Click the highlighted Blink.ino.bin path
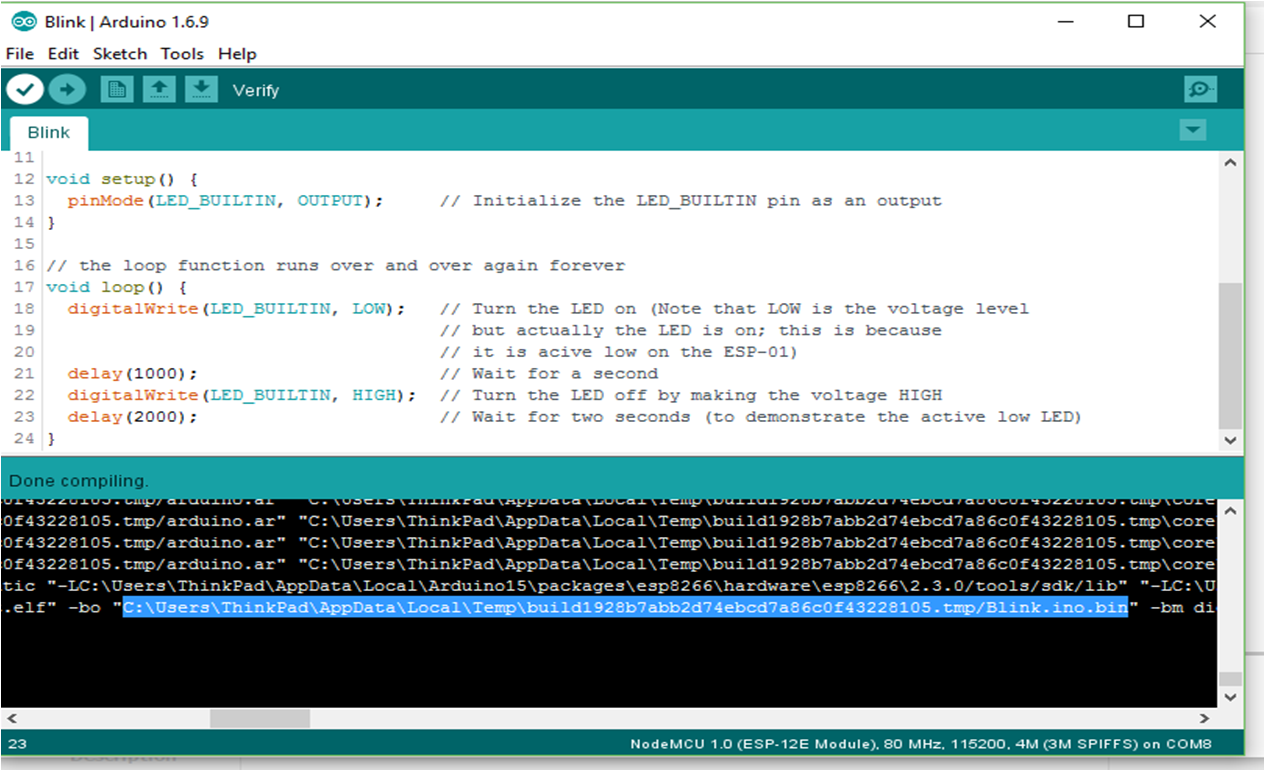This screenshot has width=1265, height=771. pyautogui.click(x=625, y=607)
